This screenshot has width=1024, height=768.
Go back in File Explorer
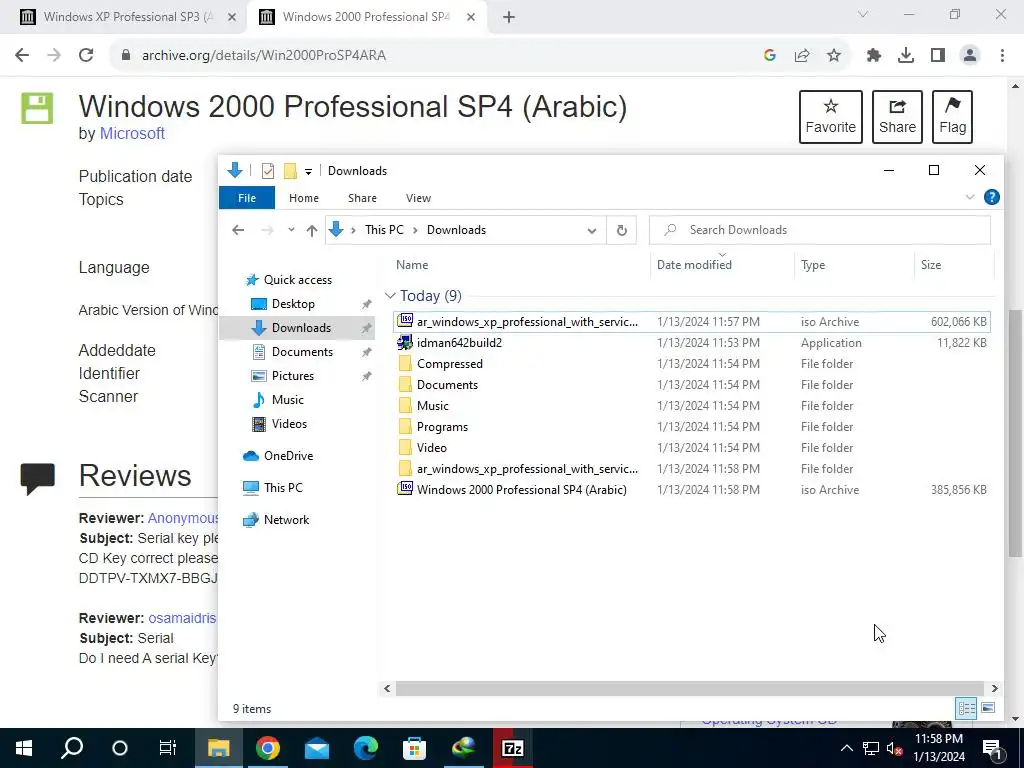pyautogui.click(x=238, y=230)
